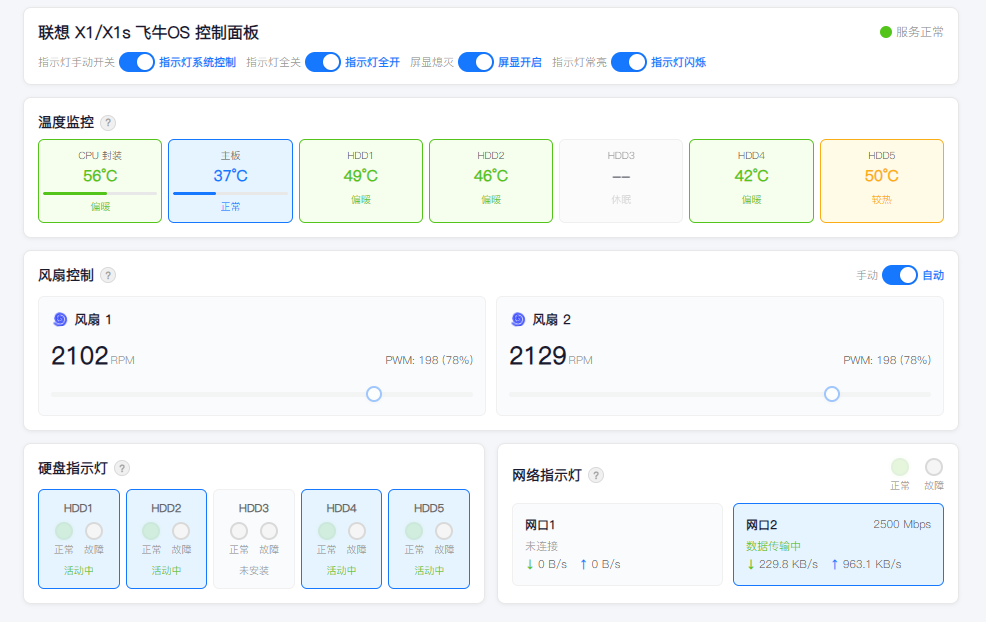
Task: Click the CPU 封装 temperature bar
Action: (x=100, y=194)
